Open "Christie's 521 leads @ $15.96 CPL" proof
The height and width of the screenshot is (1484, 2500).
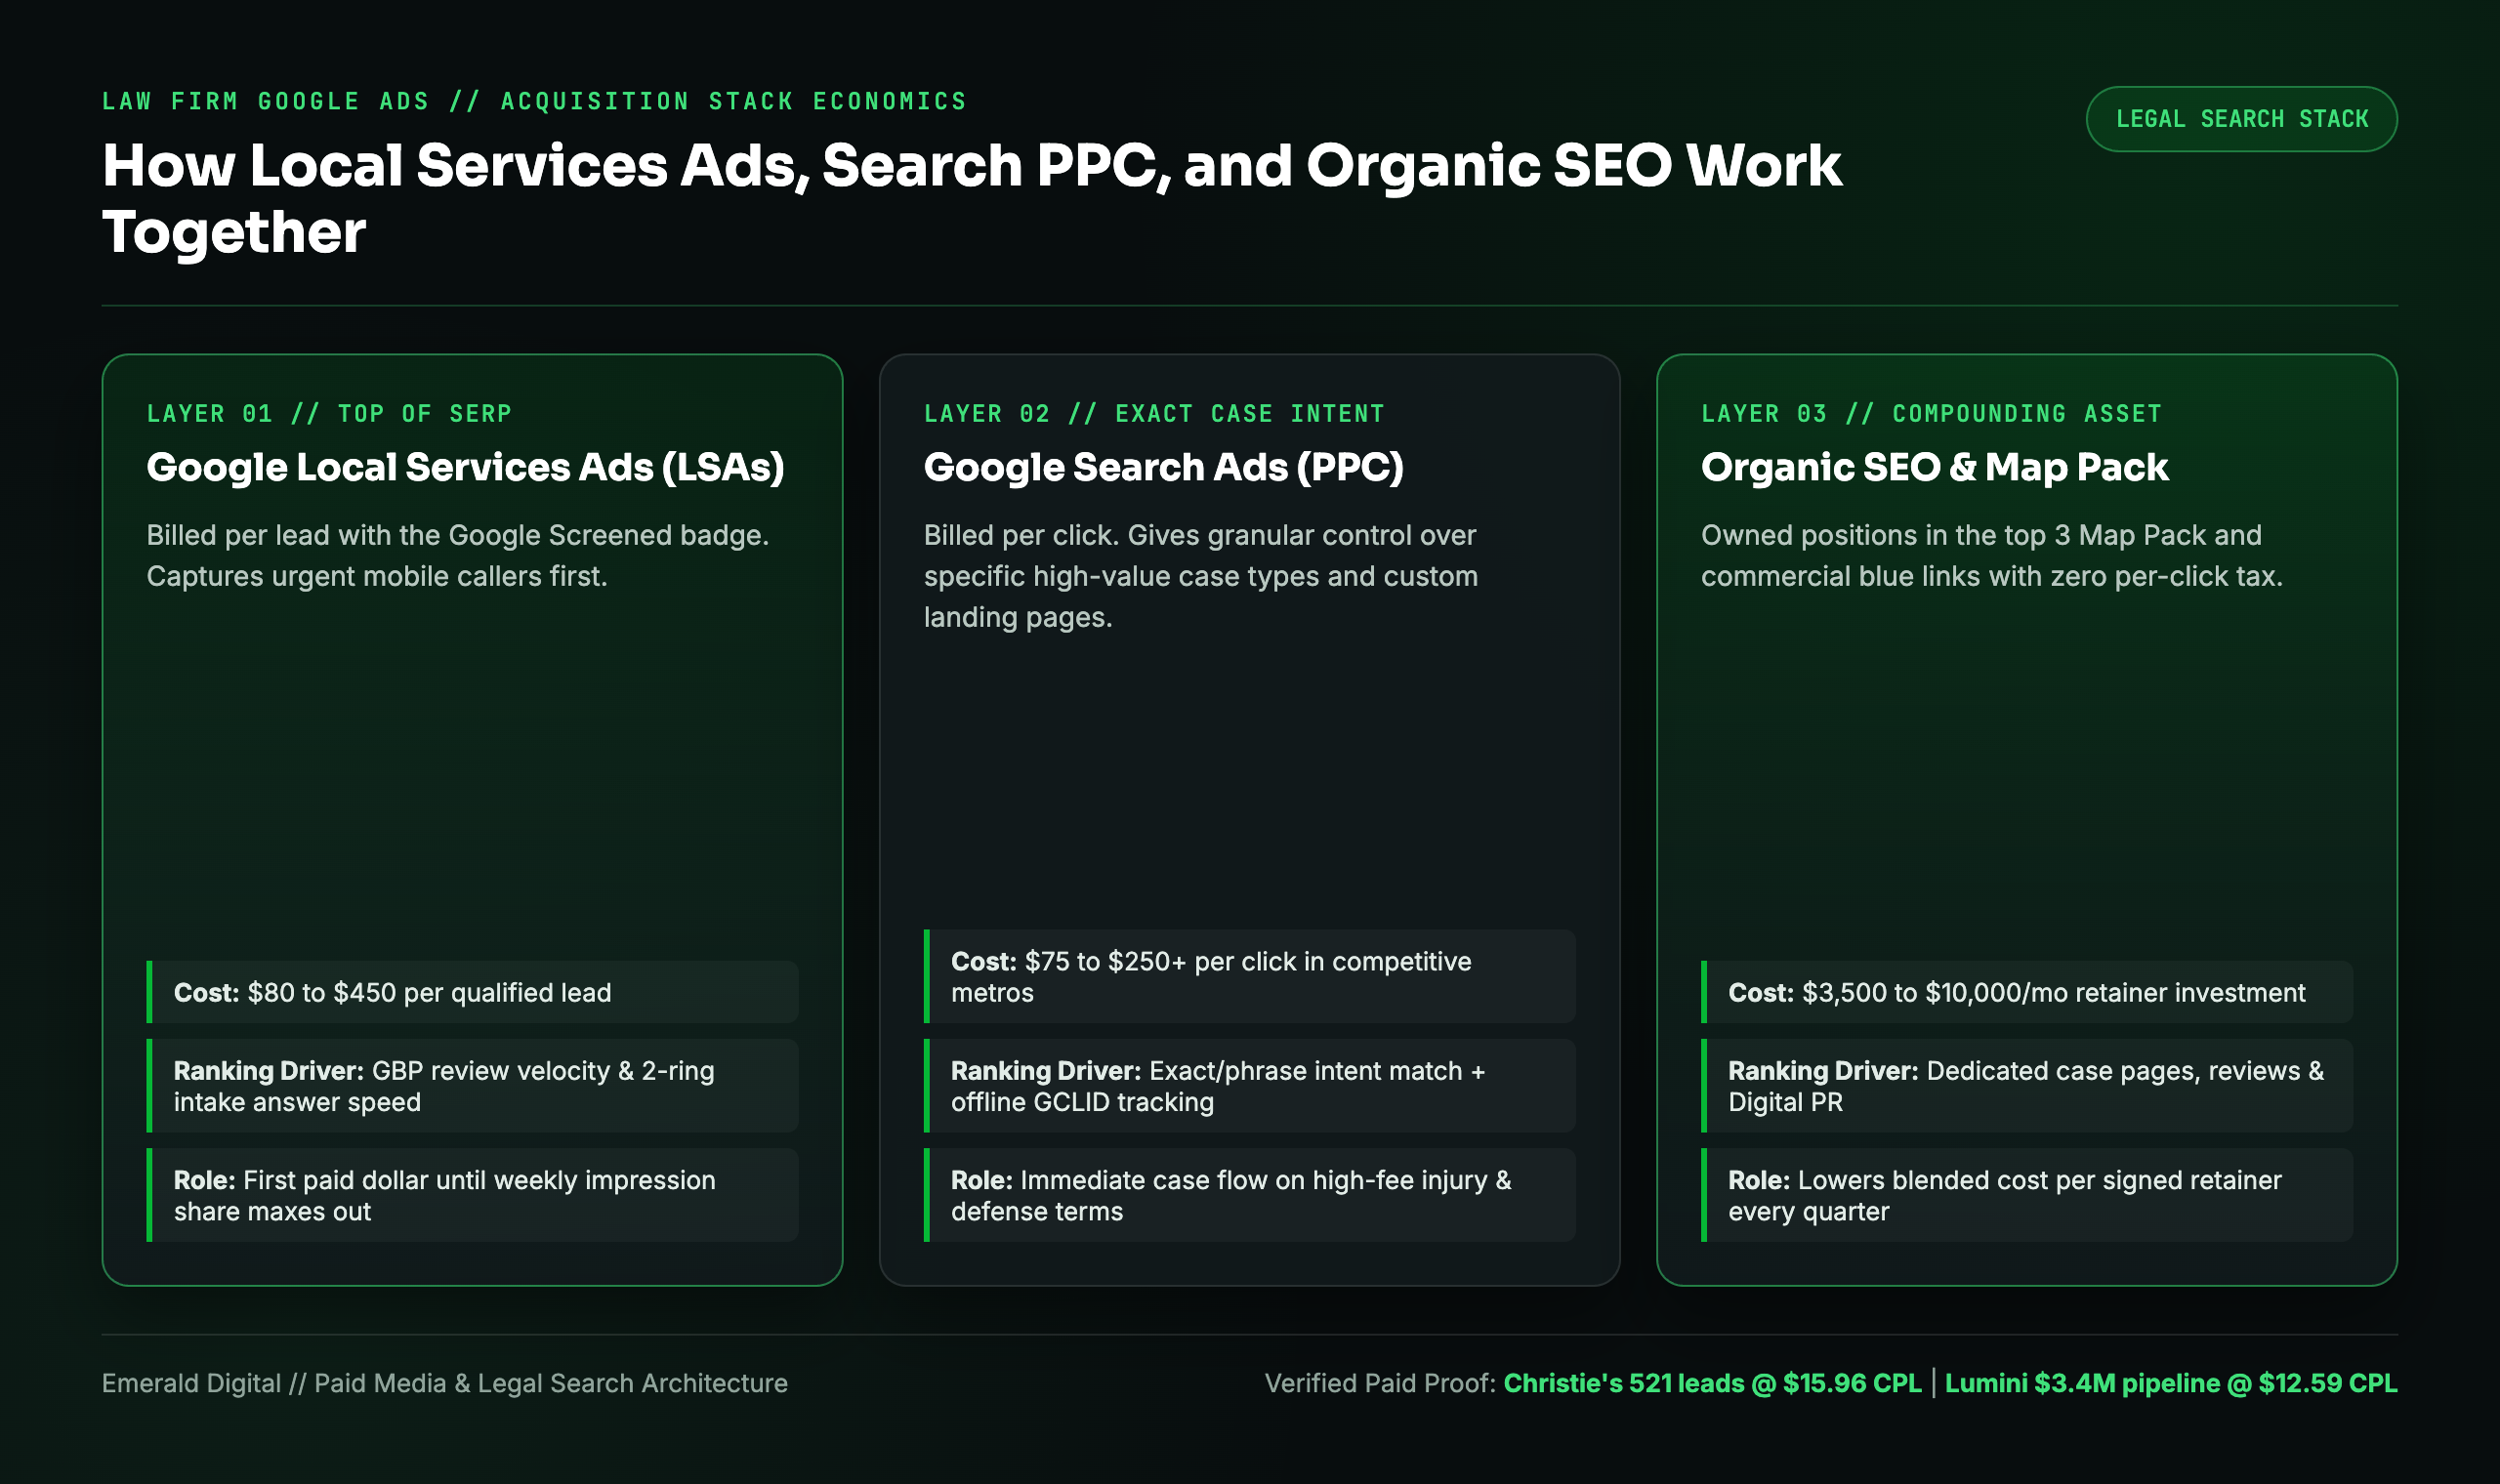[x=1712, y=1383]
